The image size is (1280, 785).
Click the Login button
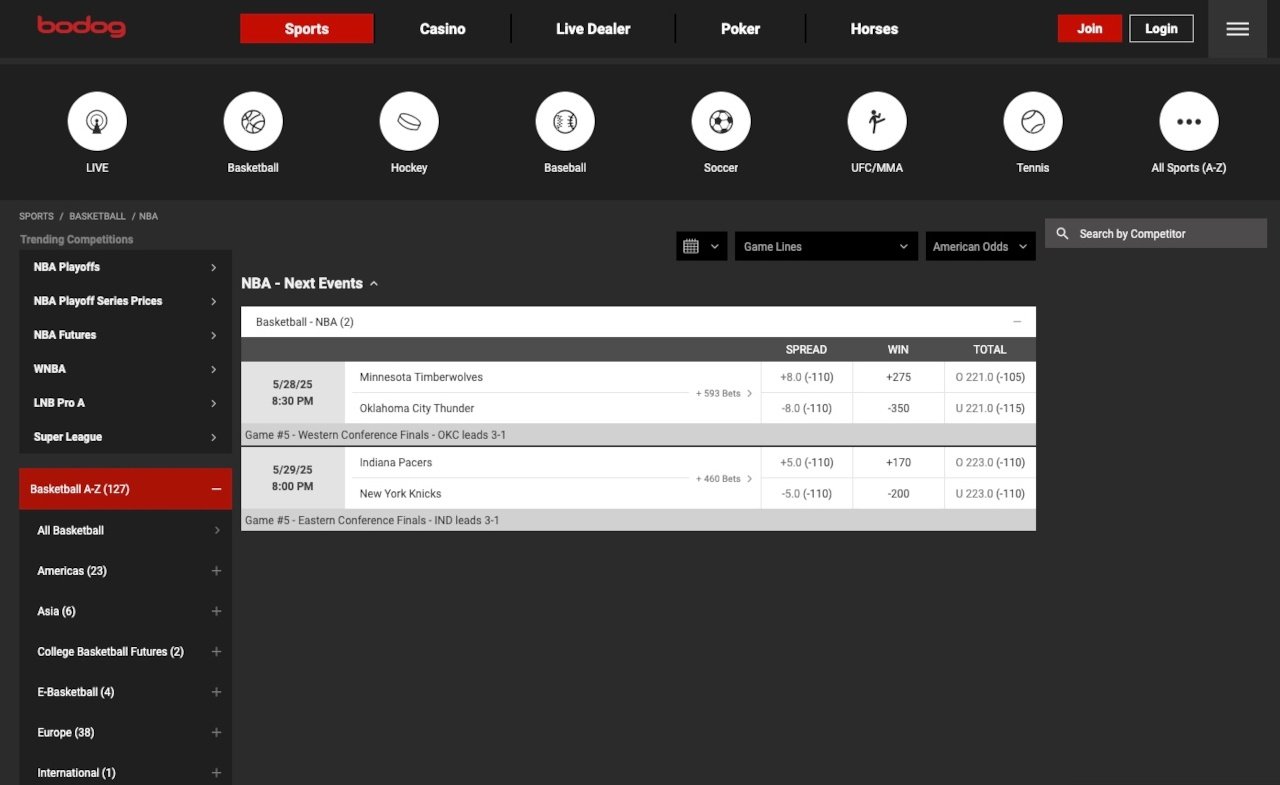pyautogui.click(x=1161, y=29)
